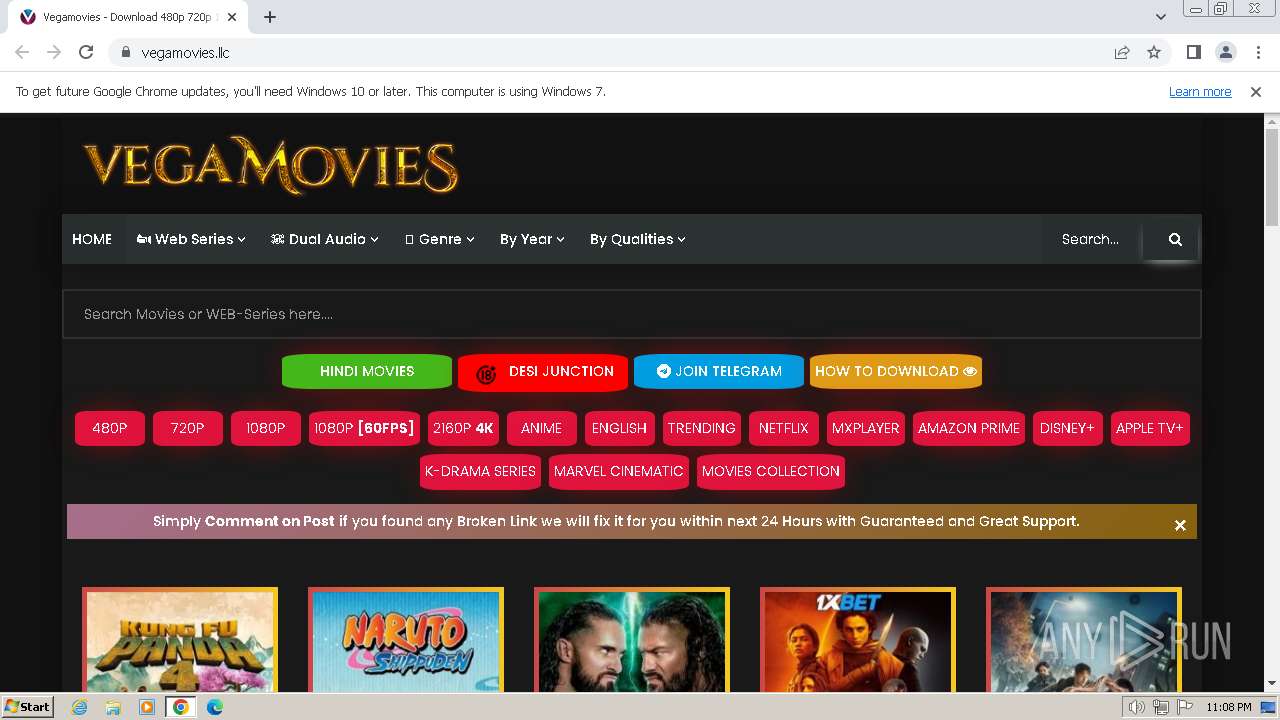Expand the By Year dropdown menu

pos(532,239)
